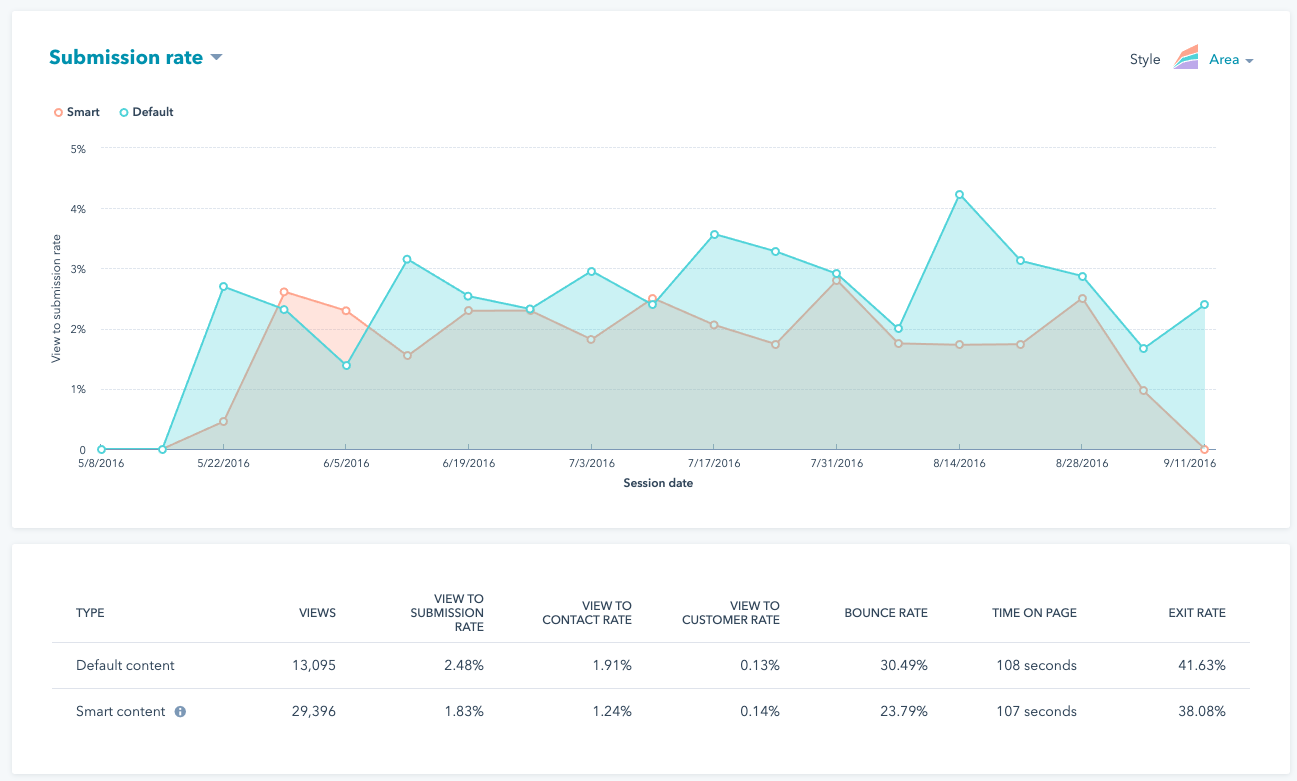Sort by View to Contact Rate header
The image size is (1297, 781).
587,613
